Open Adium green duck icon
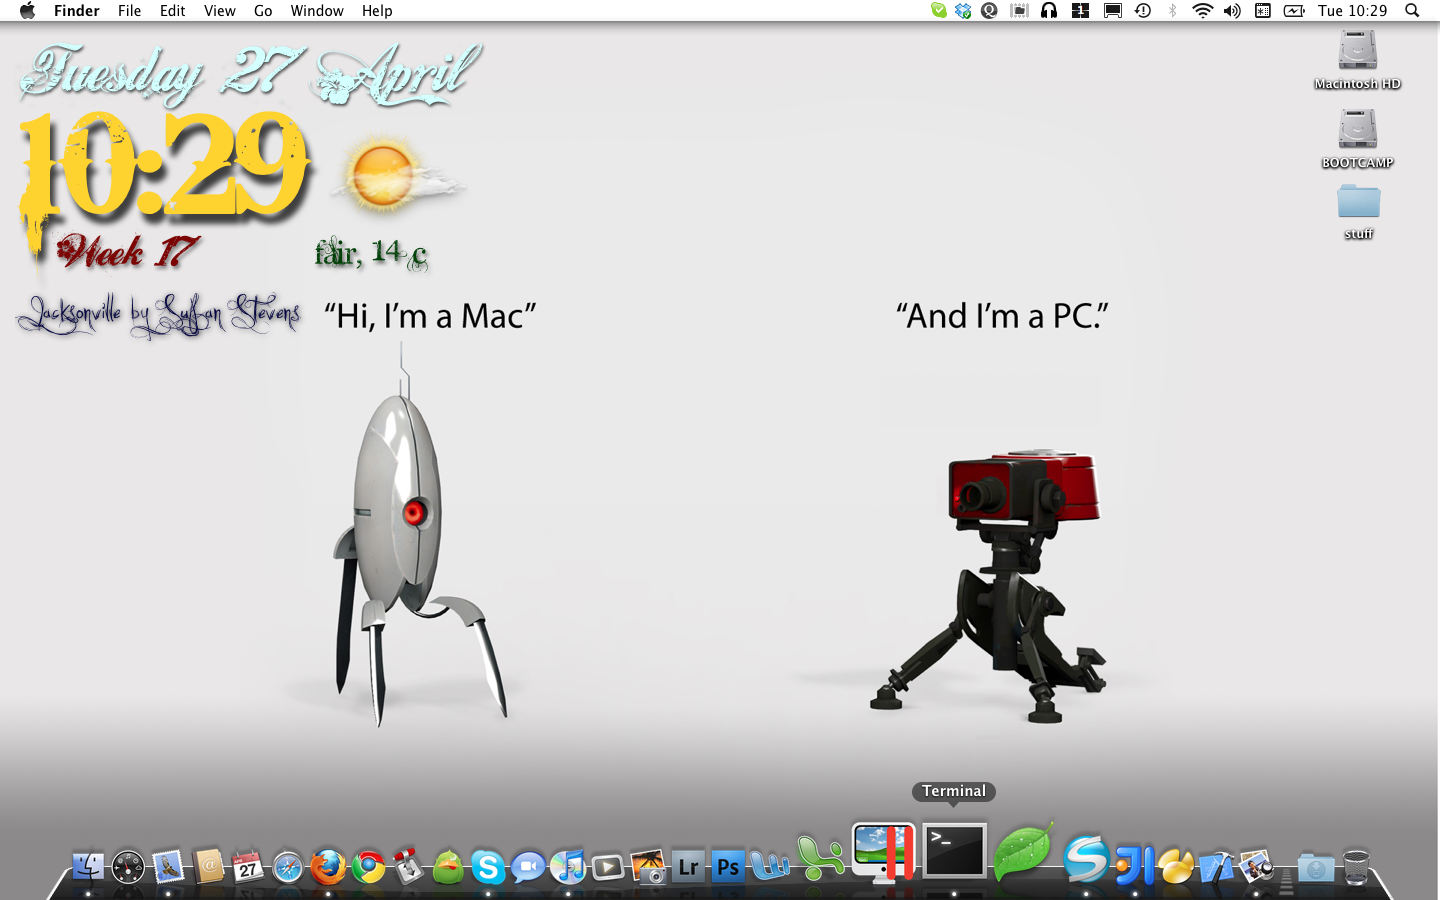The height and width of the screenshot is (900, 1440). 448,867
